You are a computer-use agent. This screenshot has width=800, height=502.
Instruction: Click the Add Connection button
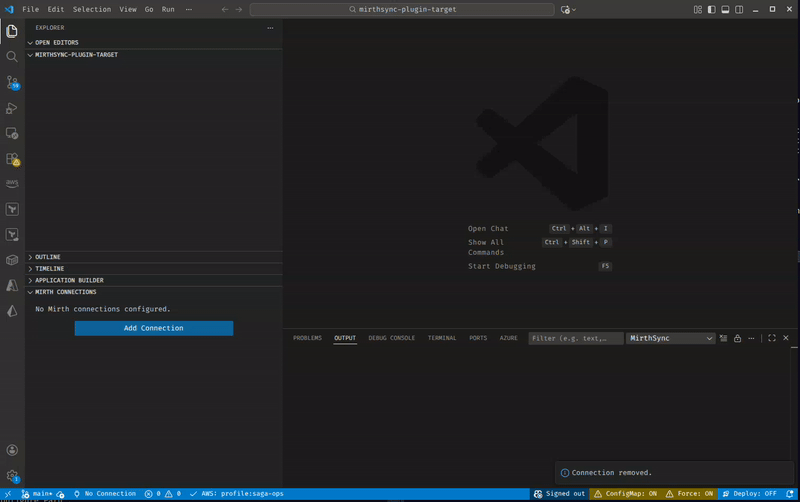pyautogui.click(x=154, y=328)
